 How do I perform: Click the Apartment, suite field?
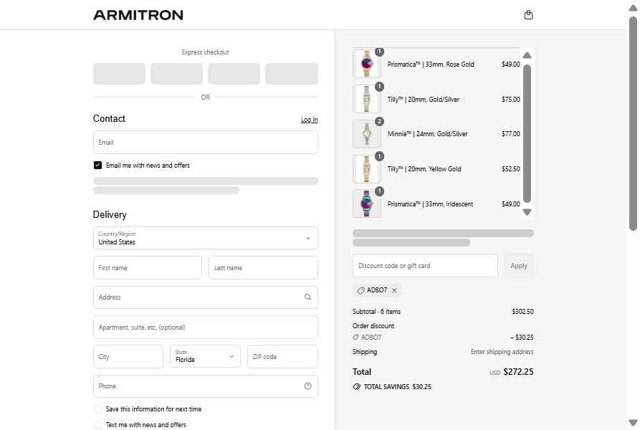(205, 327)
